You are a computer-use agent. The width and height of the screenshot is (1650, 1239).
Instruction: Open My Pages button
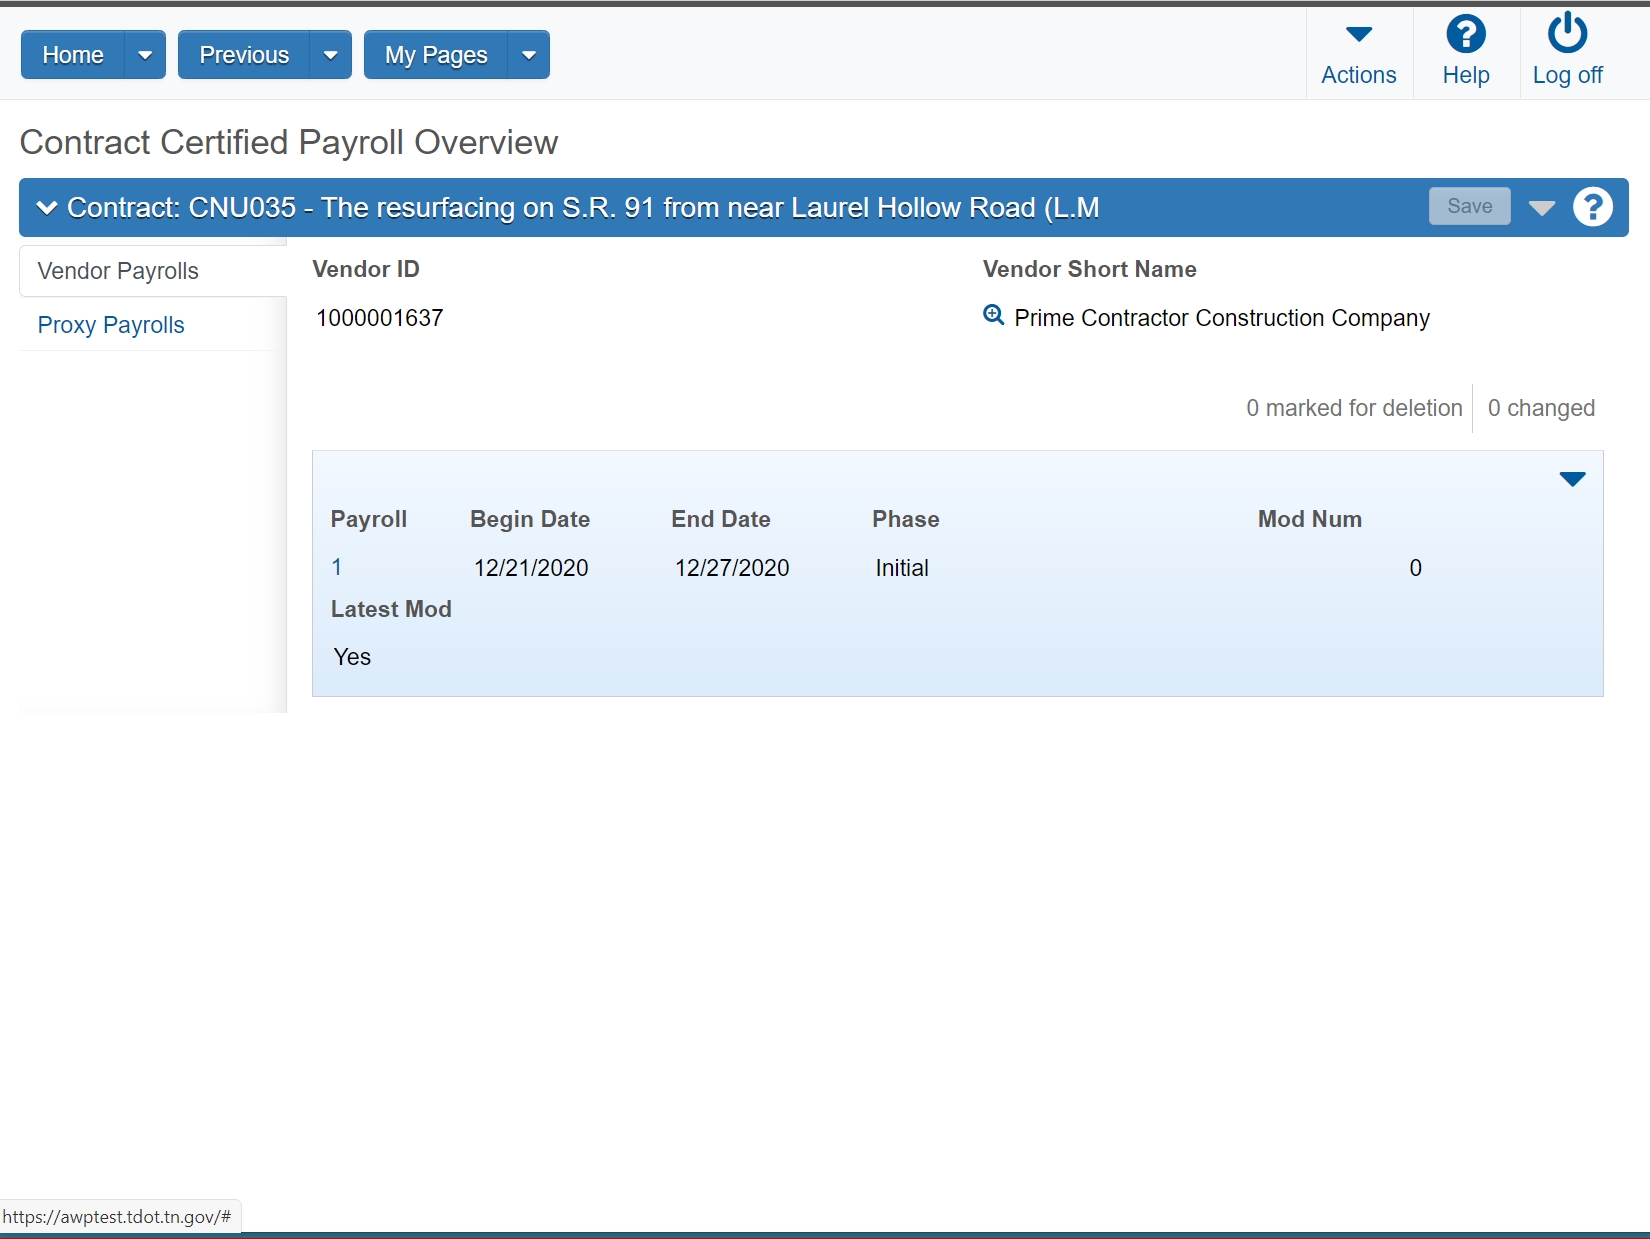[436, 55]
